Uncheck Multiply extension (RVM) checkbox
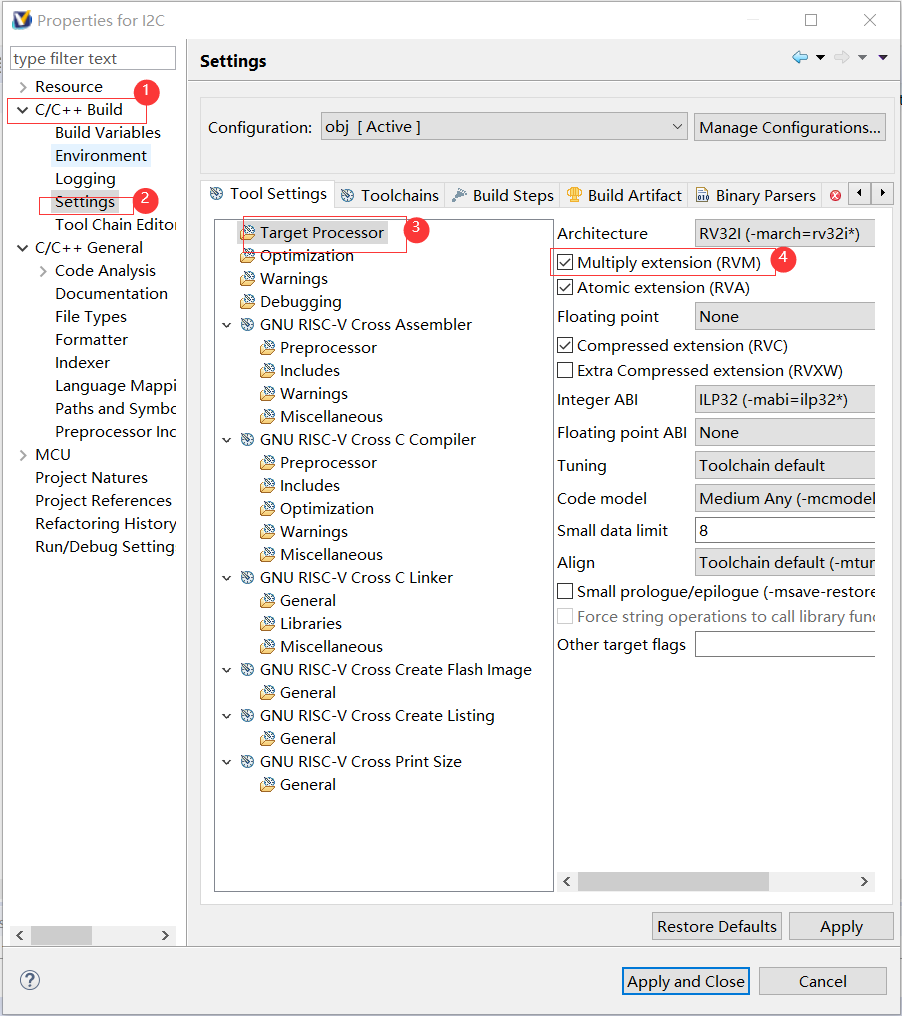Screen dimensions: 902x1016 [566, 263]
